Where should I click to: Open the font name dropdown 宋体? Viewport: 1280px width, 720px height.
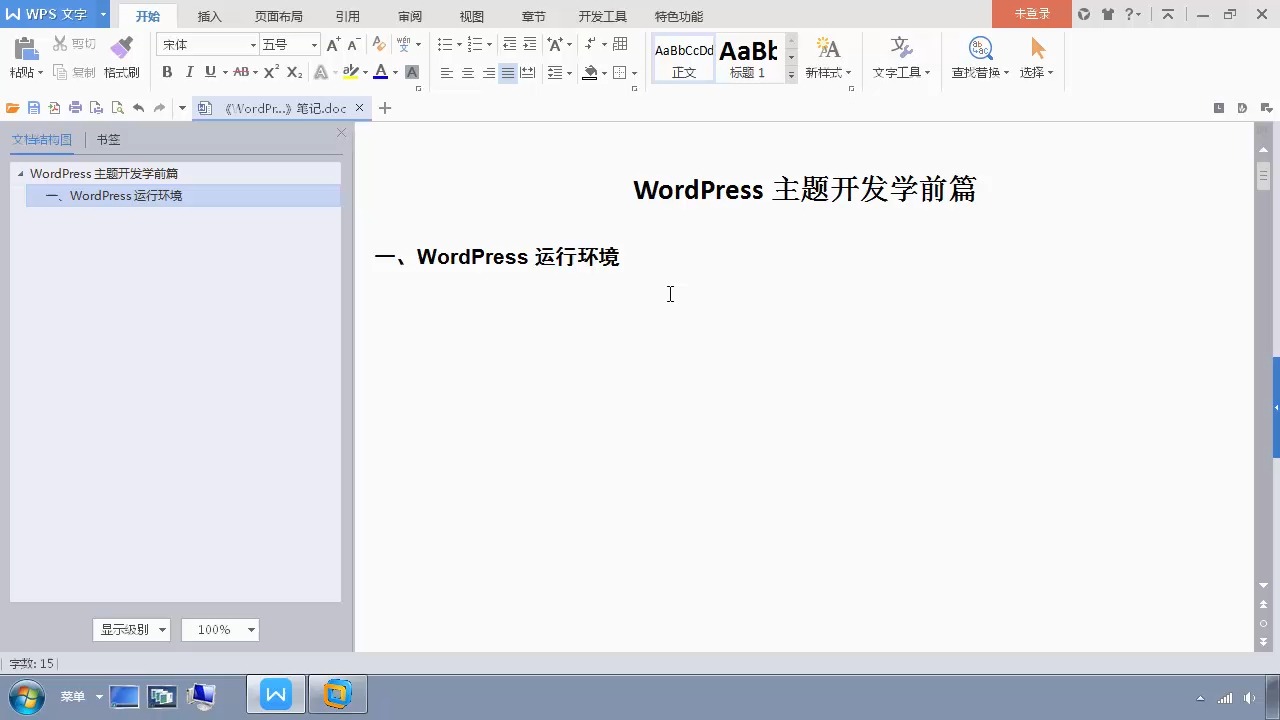[253, 45]
